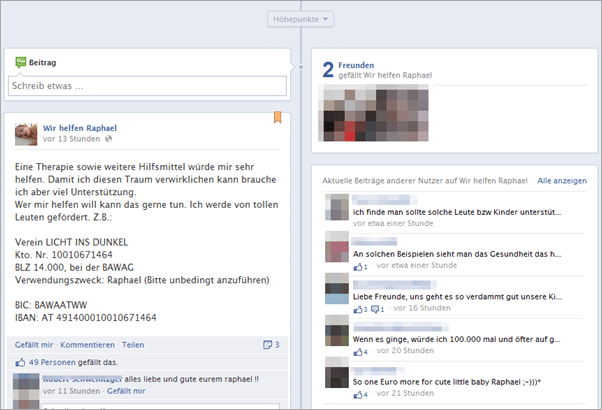Click 'Verein LICHT INS DUNKEL' text
Image resolution: width=602 pixels, height=410 pixels.
pyautogui.click(x=71, y=242)
